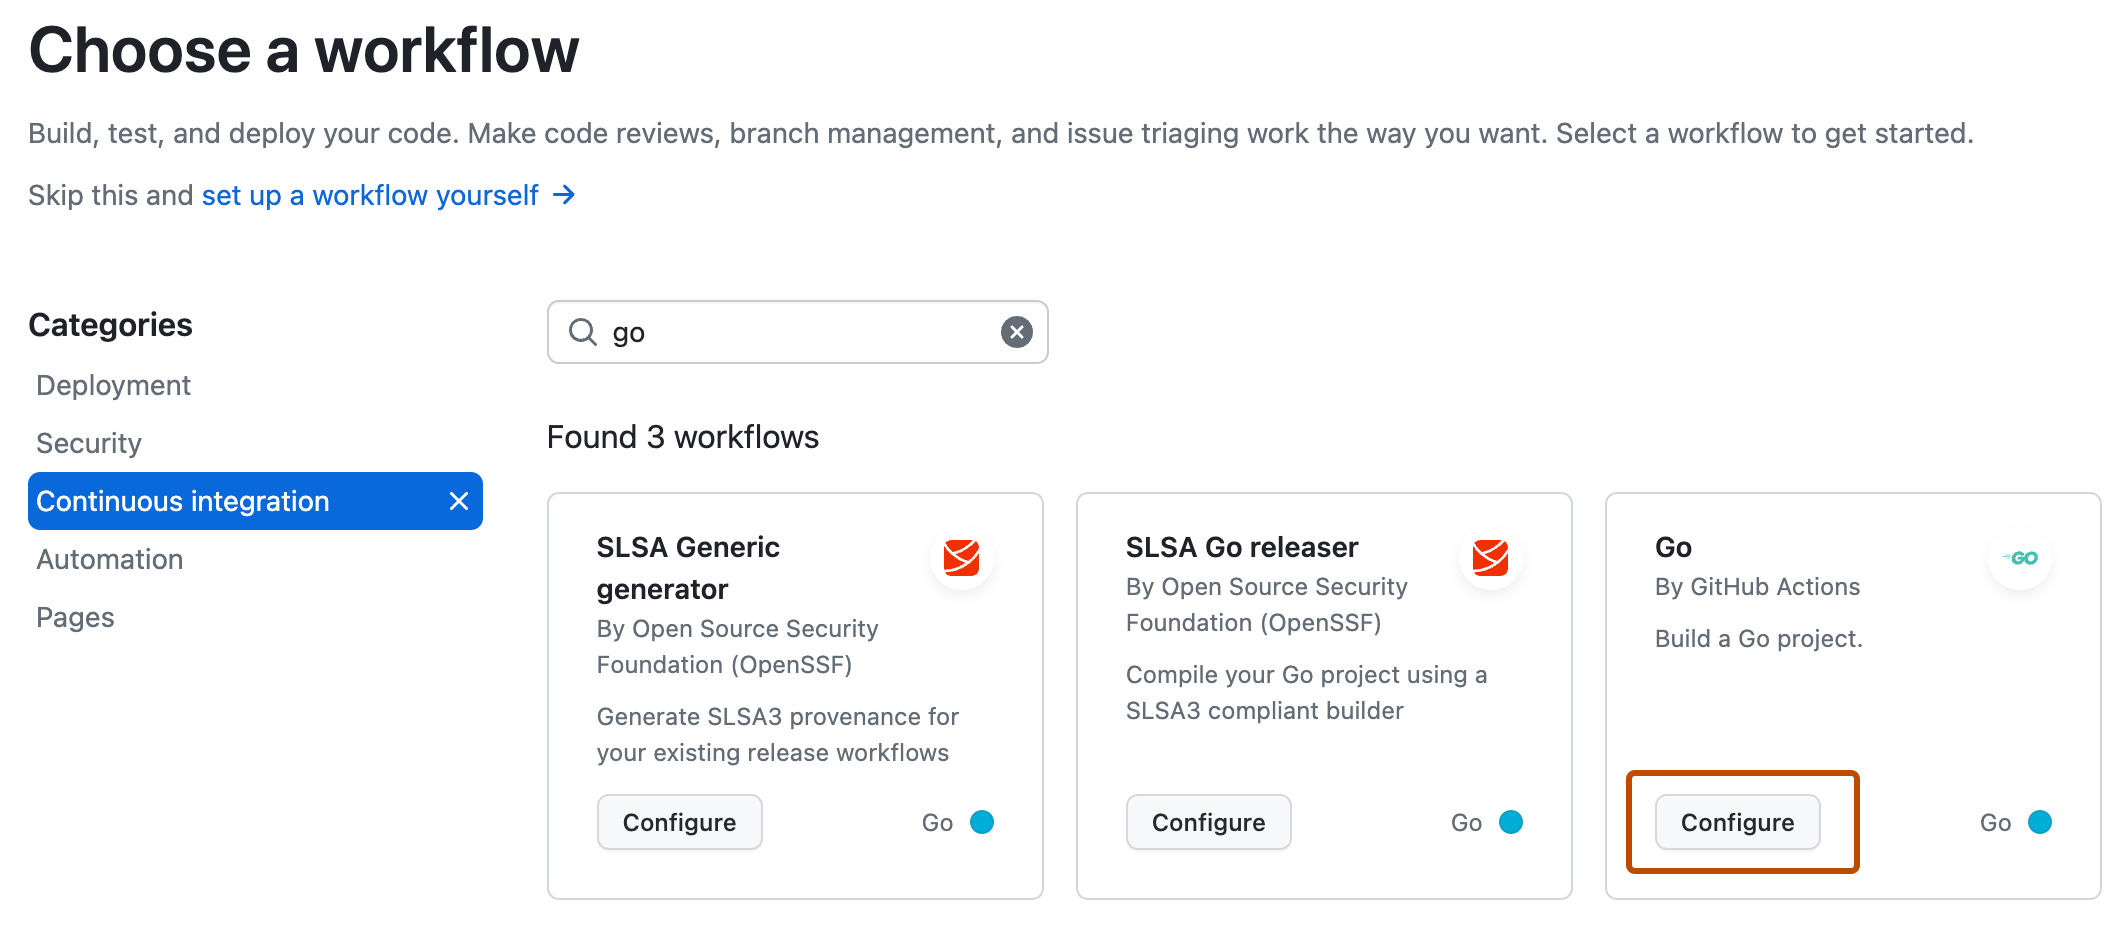2128x940 pixels.
Task: Click the blue dot beside Go on SLSA Generic generator
Action: tap(982, 822)
